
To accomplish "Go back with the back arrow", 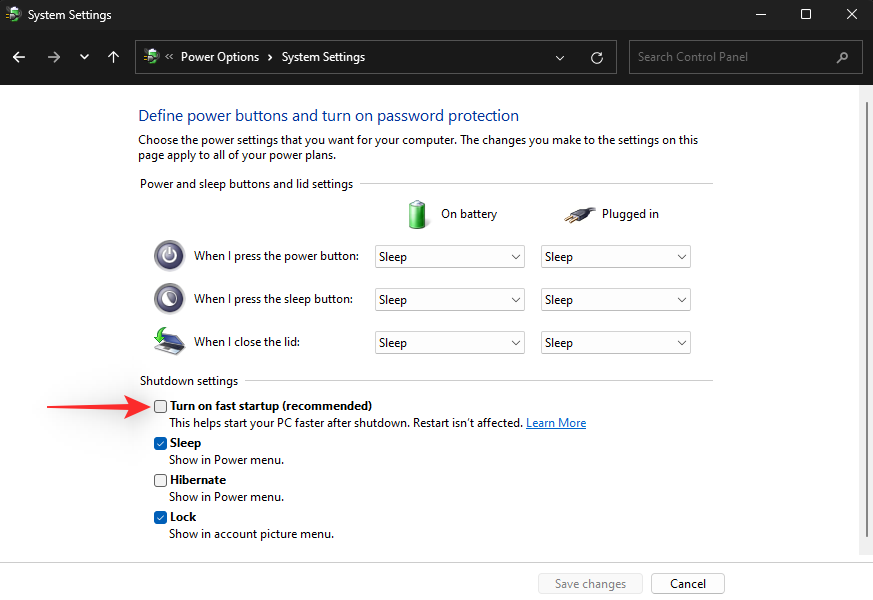I will (x=19, y=57).
